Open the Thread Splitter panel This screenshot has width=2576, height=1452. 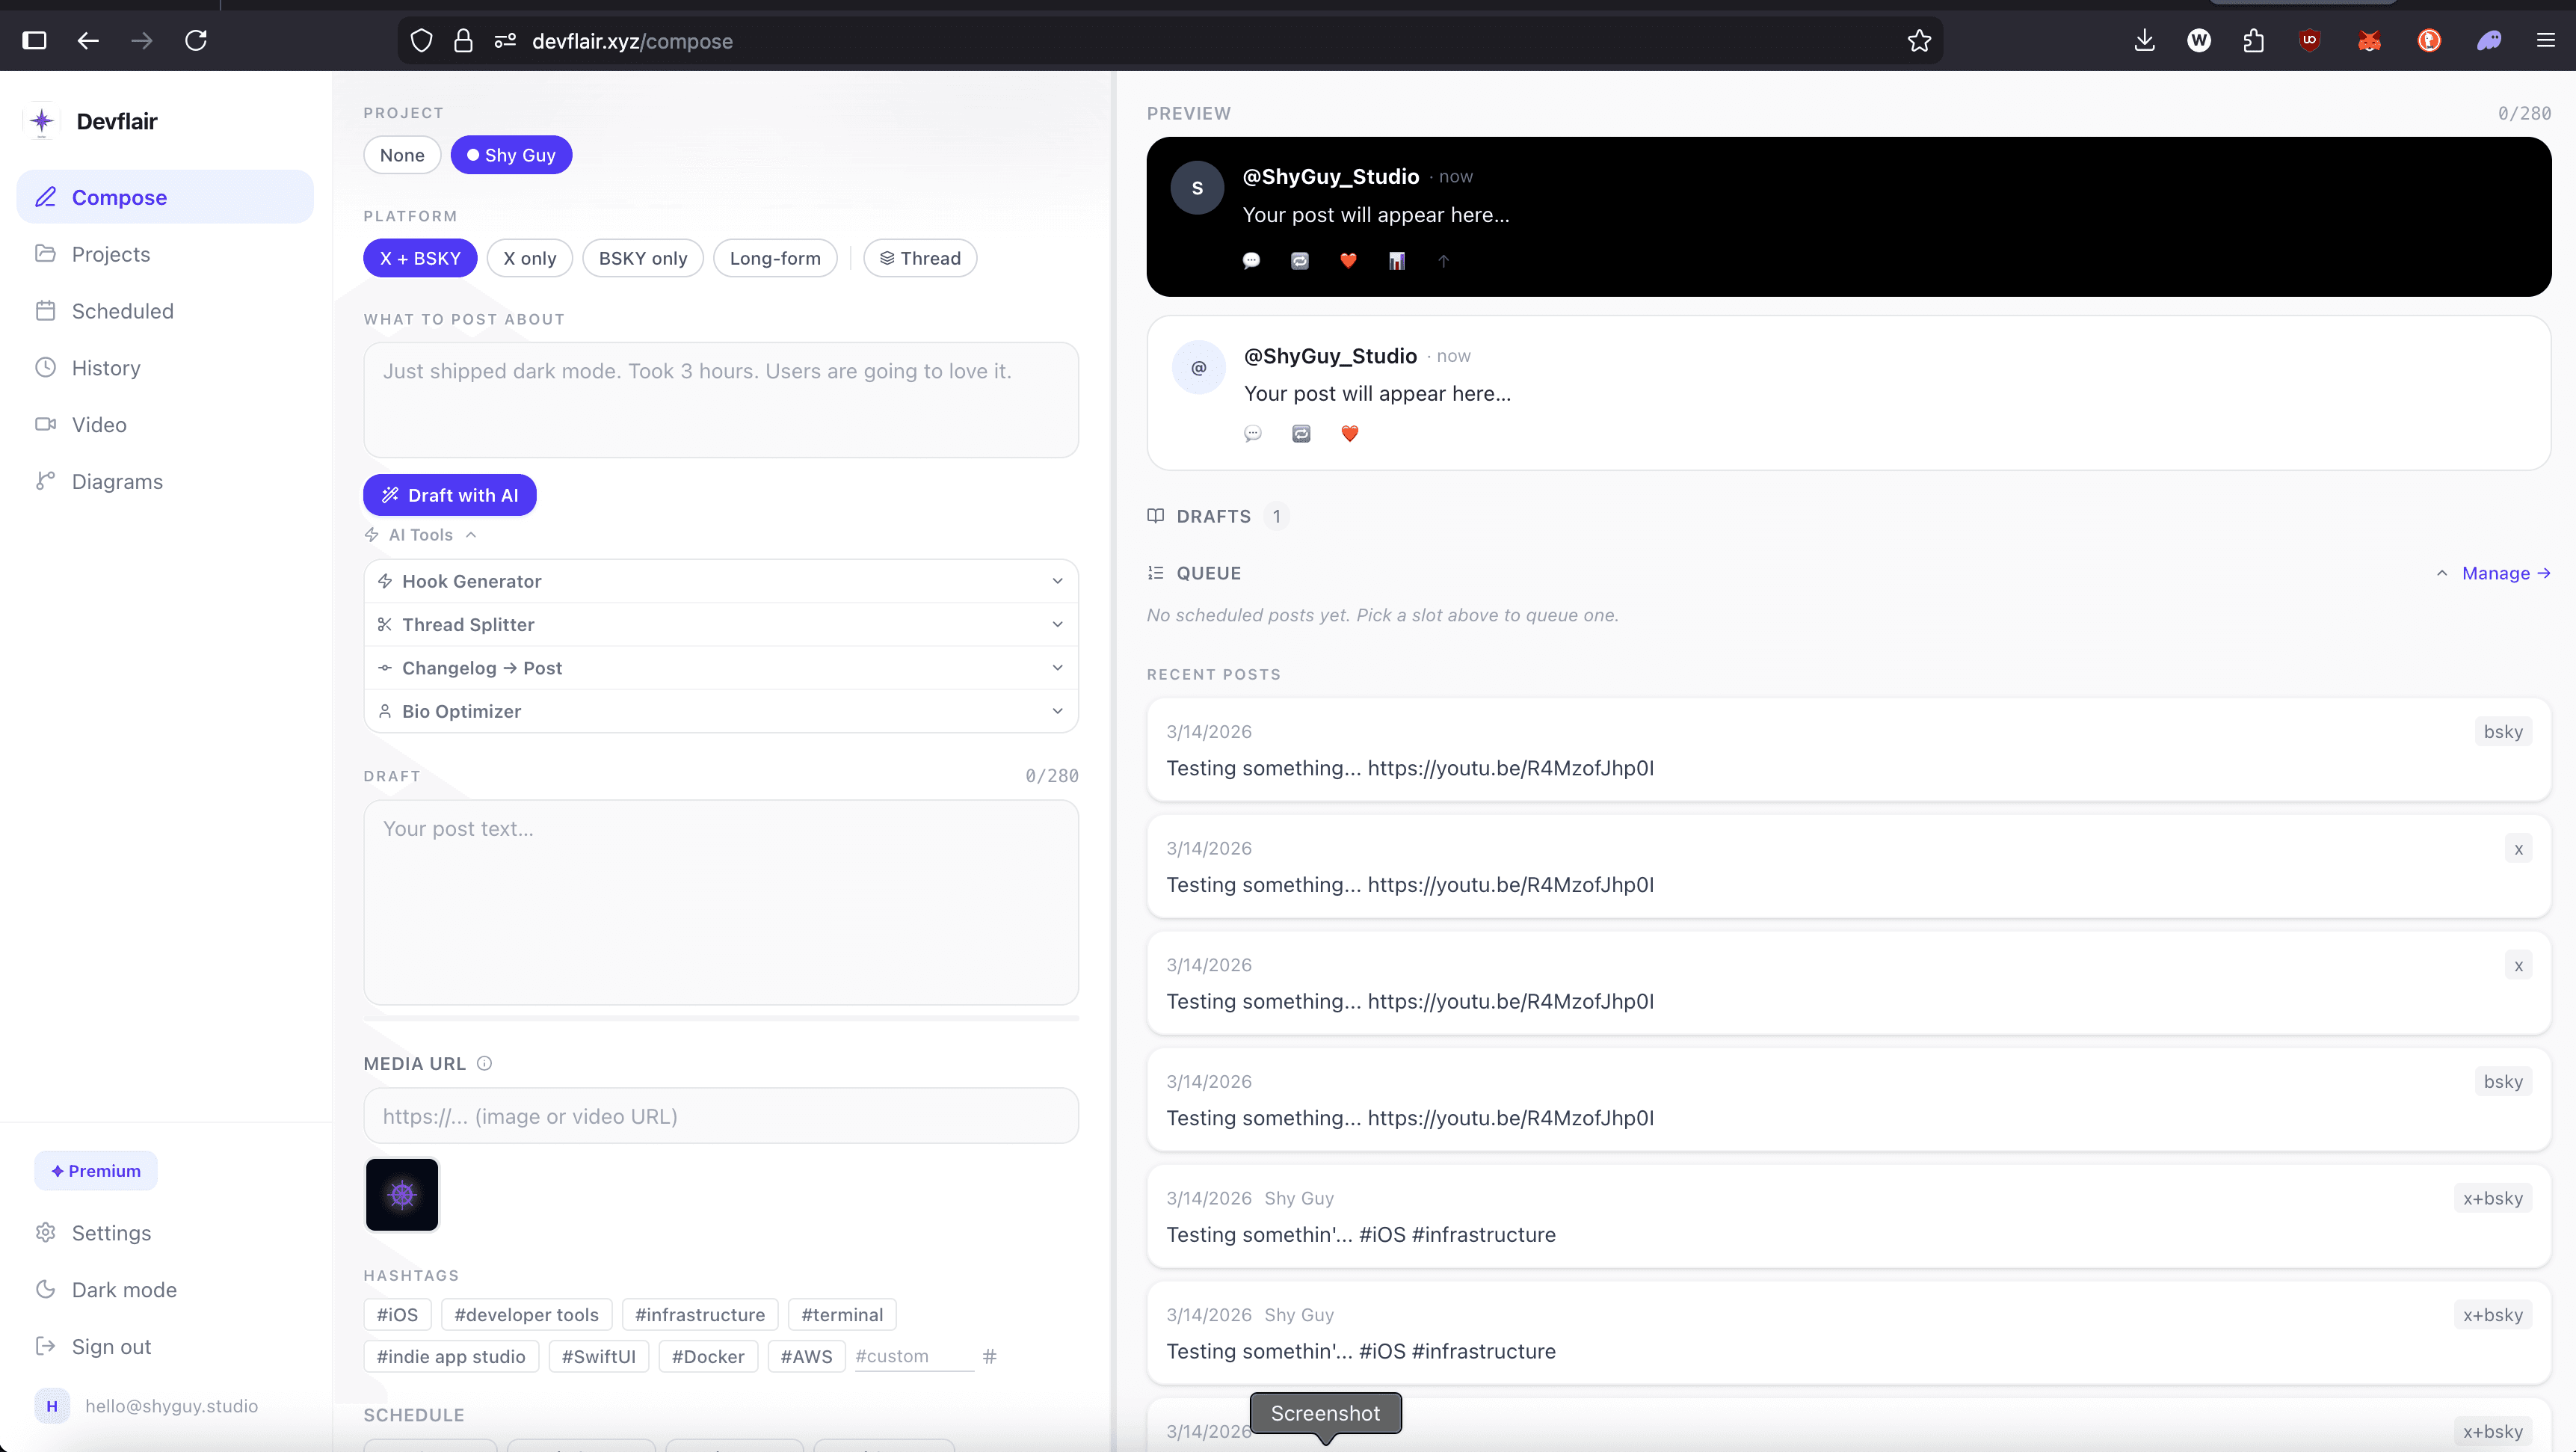pos(720,624)
